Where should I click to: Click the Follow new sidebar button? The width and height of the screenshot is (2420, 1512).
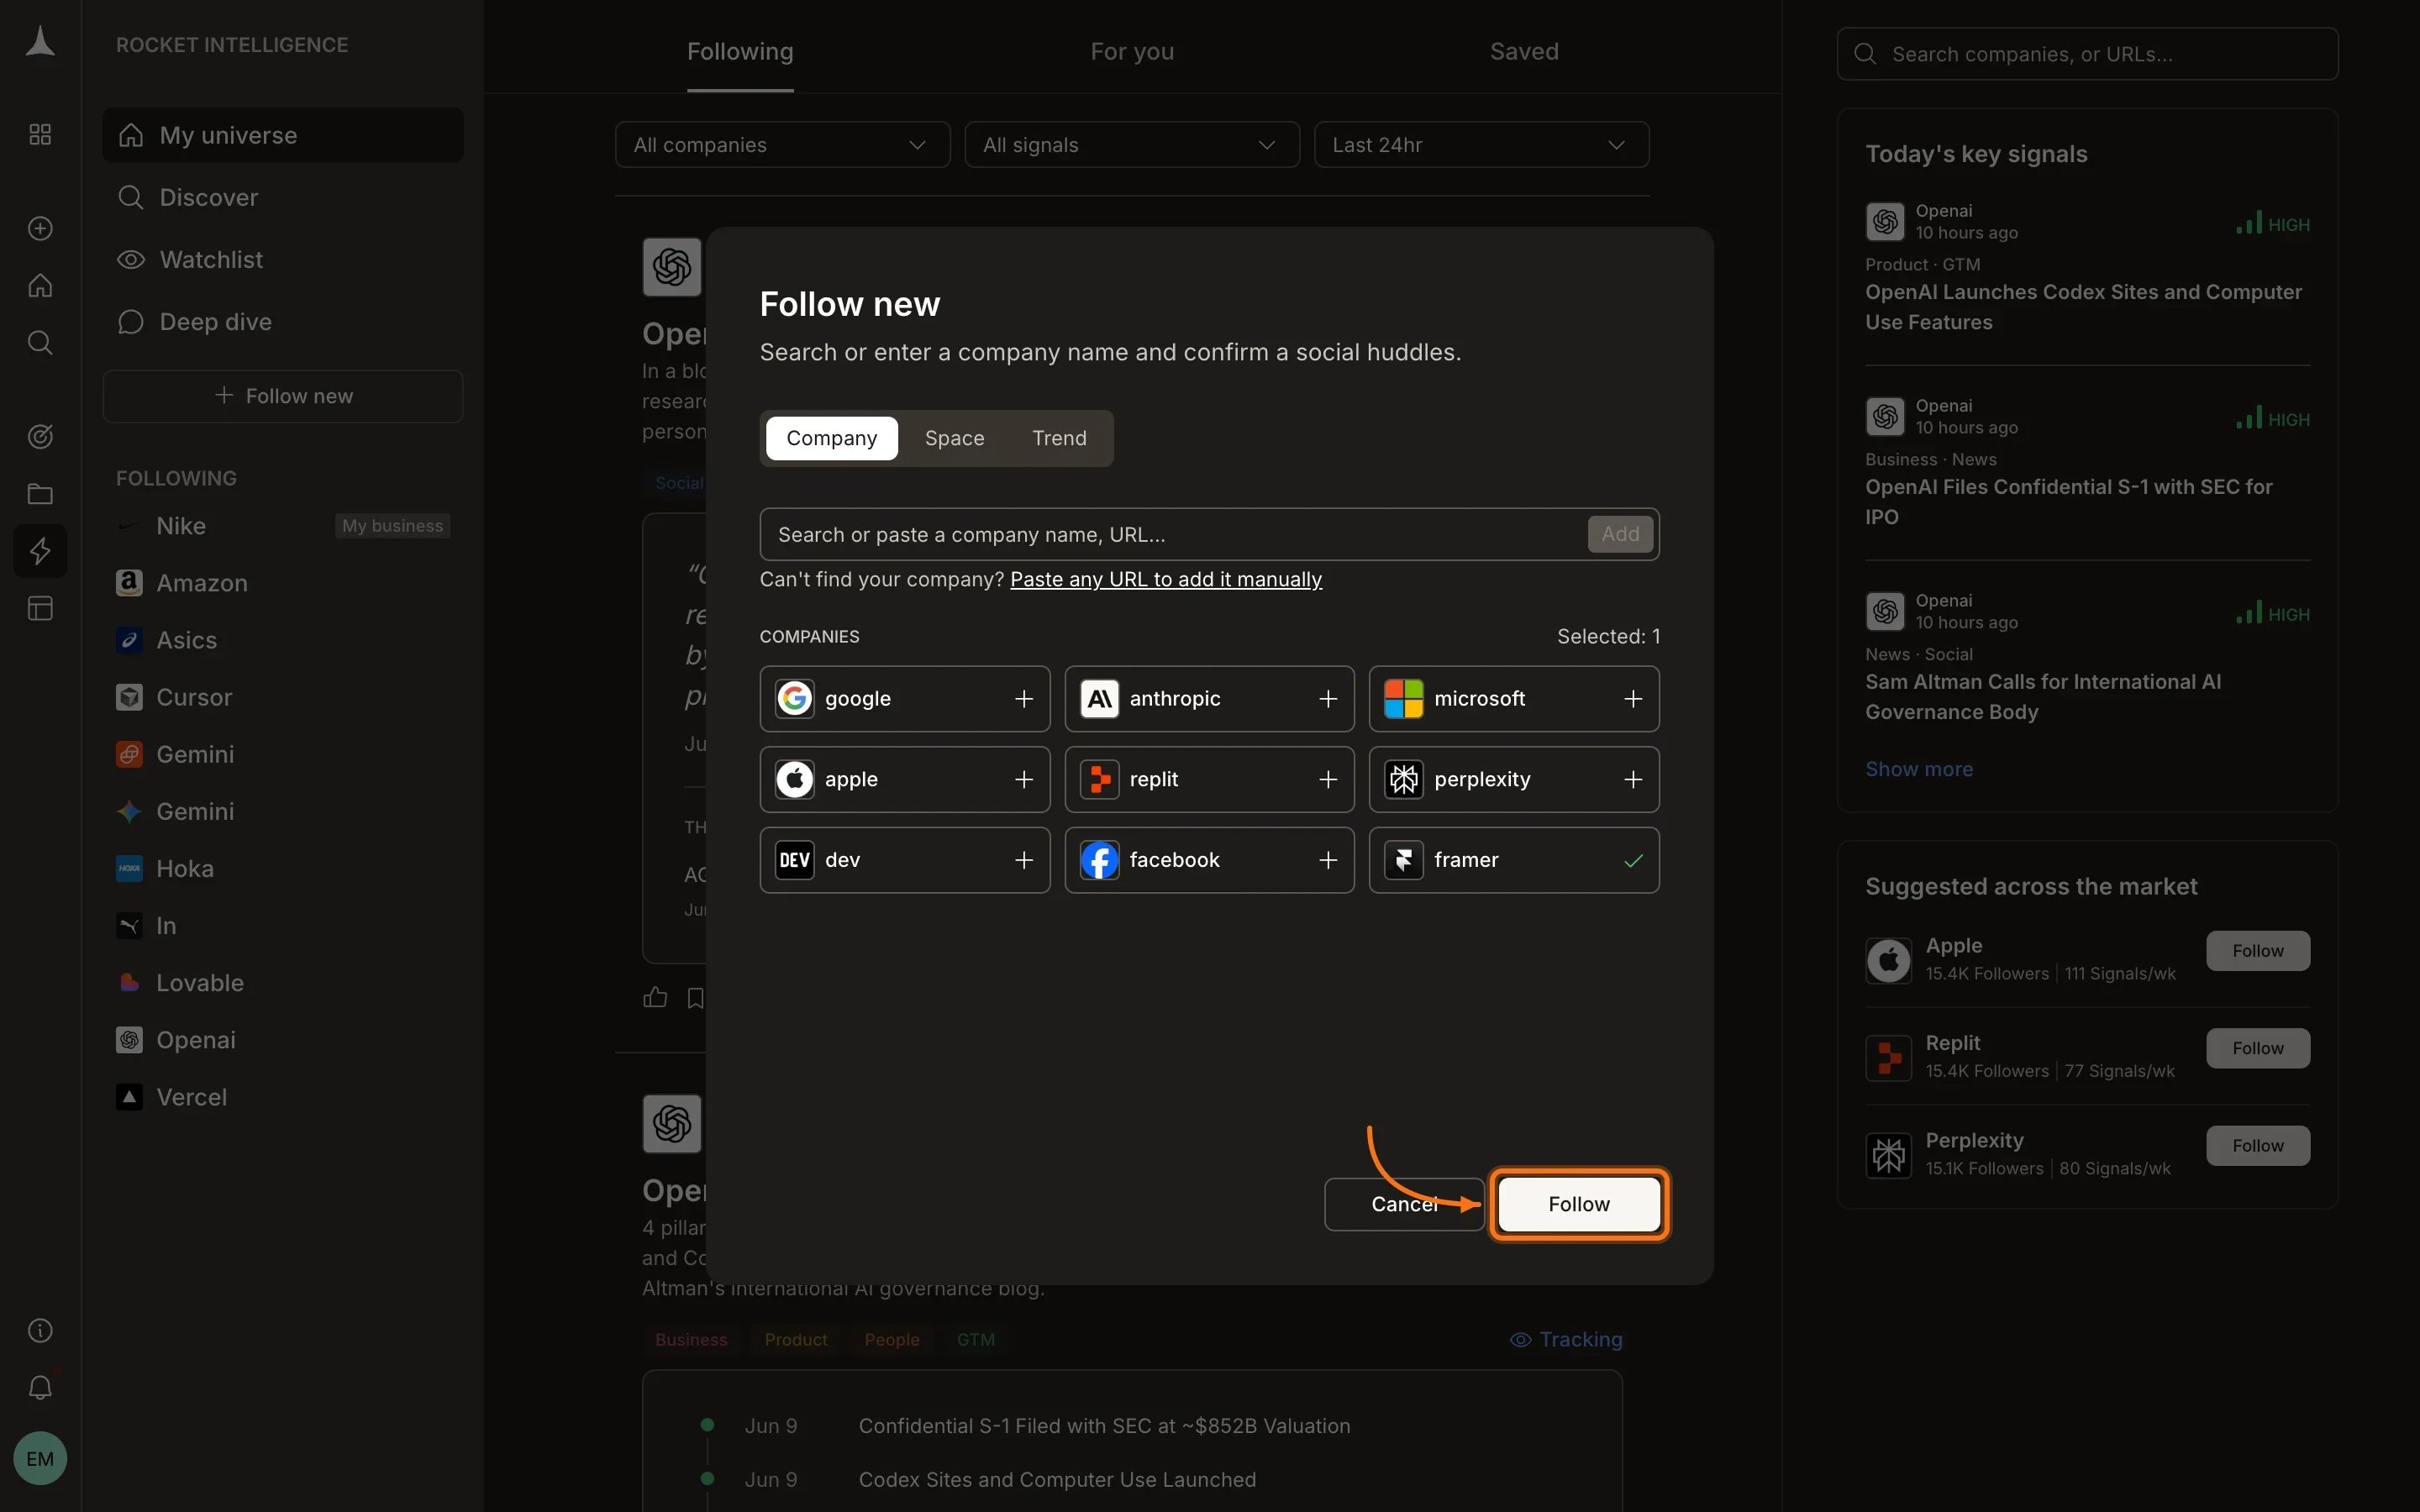coord(283,396)
